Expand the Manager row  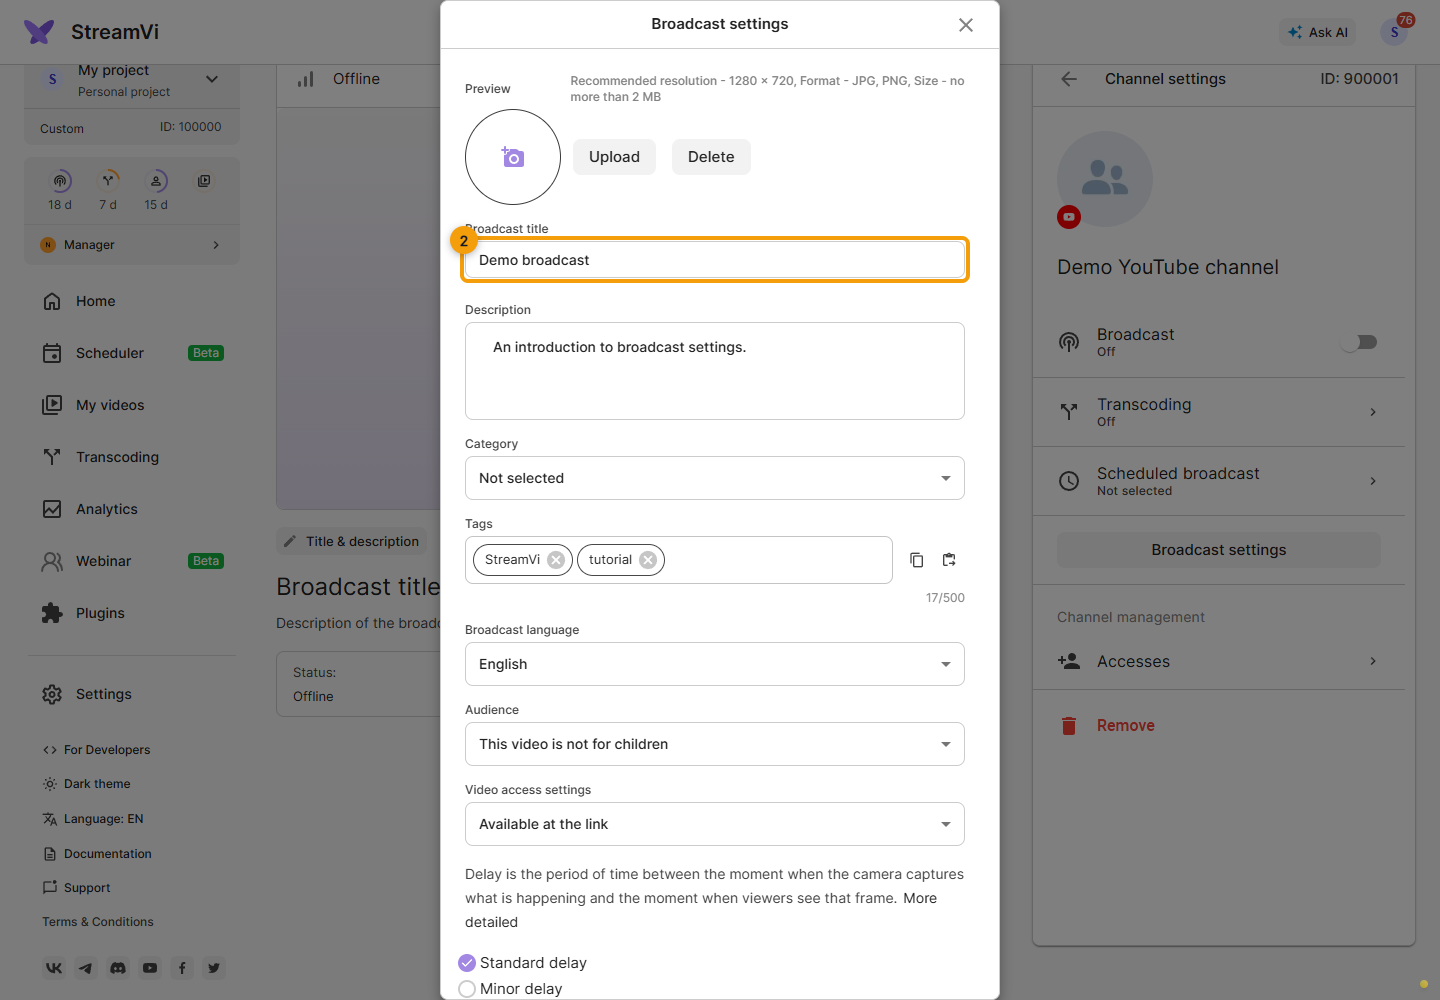click(132, 245)
